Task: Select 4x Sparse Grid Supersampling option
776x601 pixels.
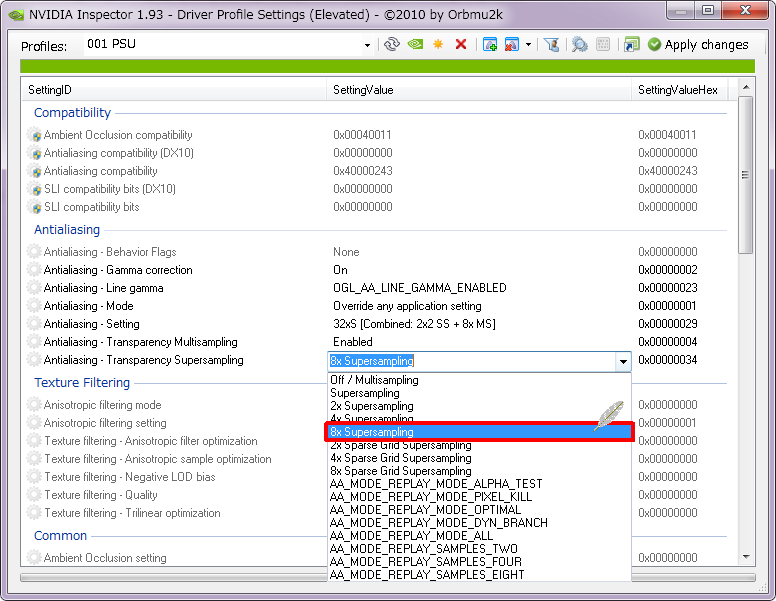Action: 400,458
